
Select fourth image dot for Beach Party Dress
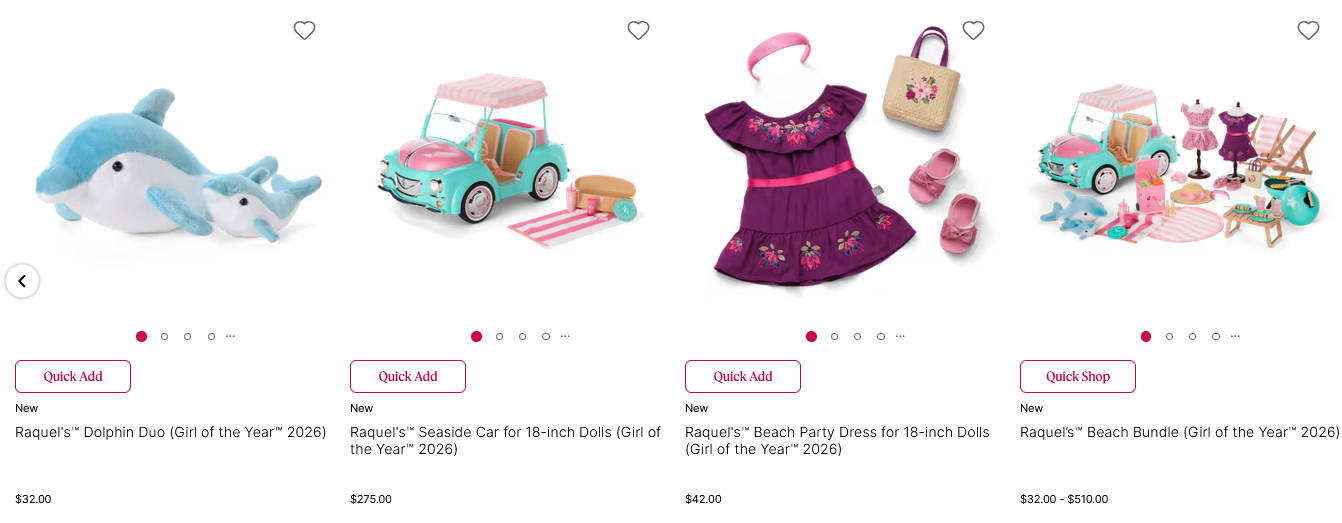(881, 337)
